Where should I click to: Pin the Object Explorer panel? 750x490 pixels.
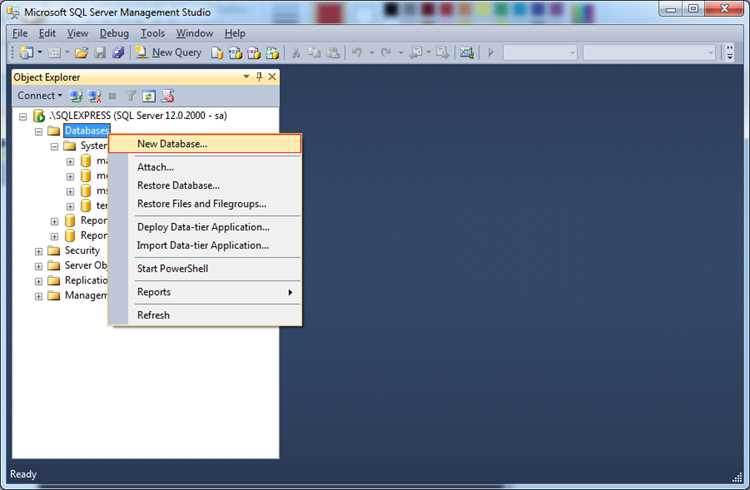[259, 77]
